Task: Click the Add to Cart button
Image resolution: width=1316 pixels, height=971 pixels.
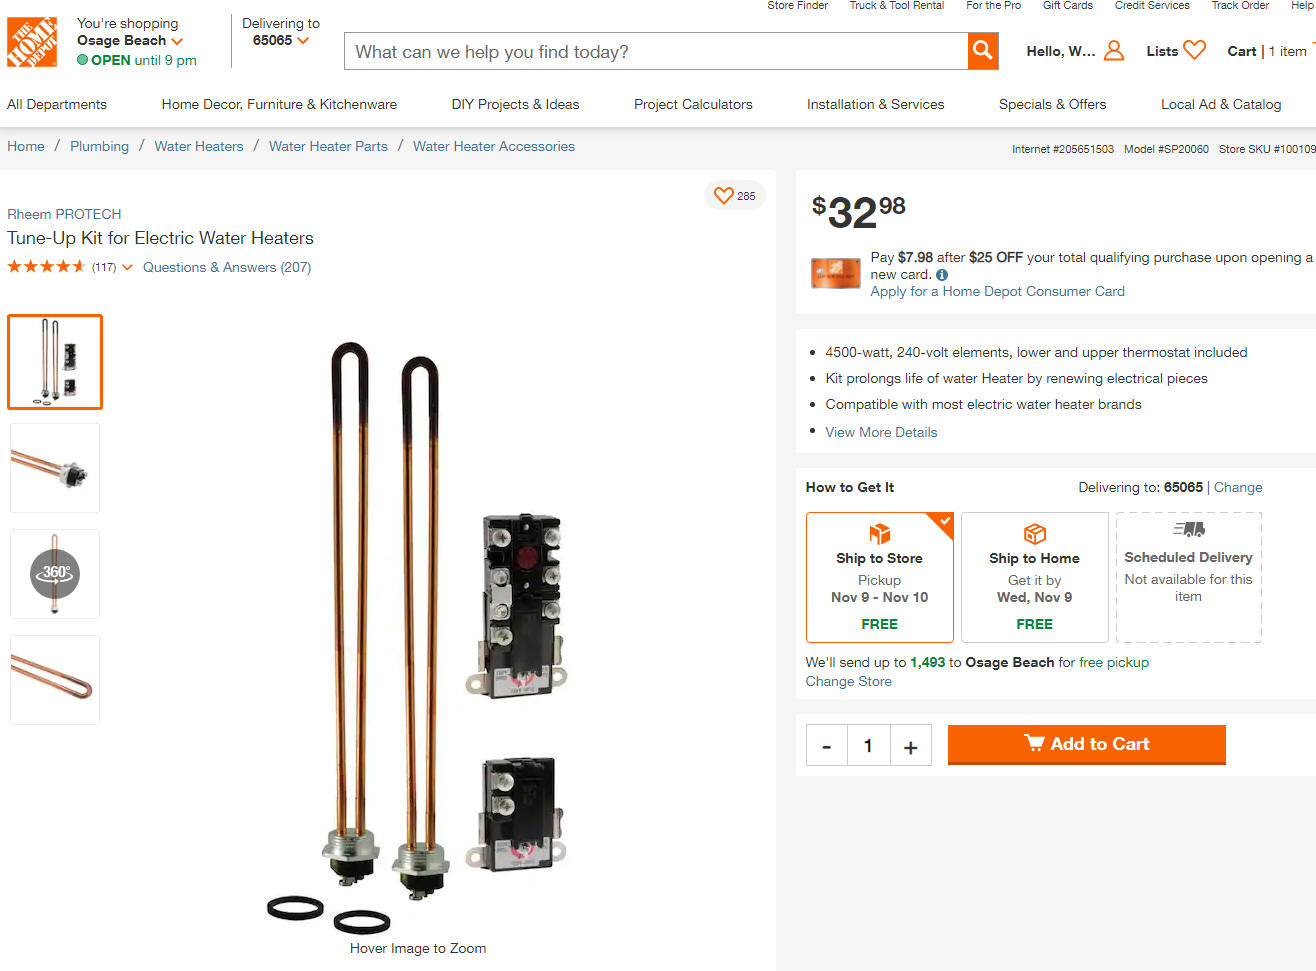Action: click(1087, 744)
